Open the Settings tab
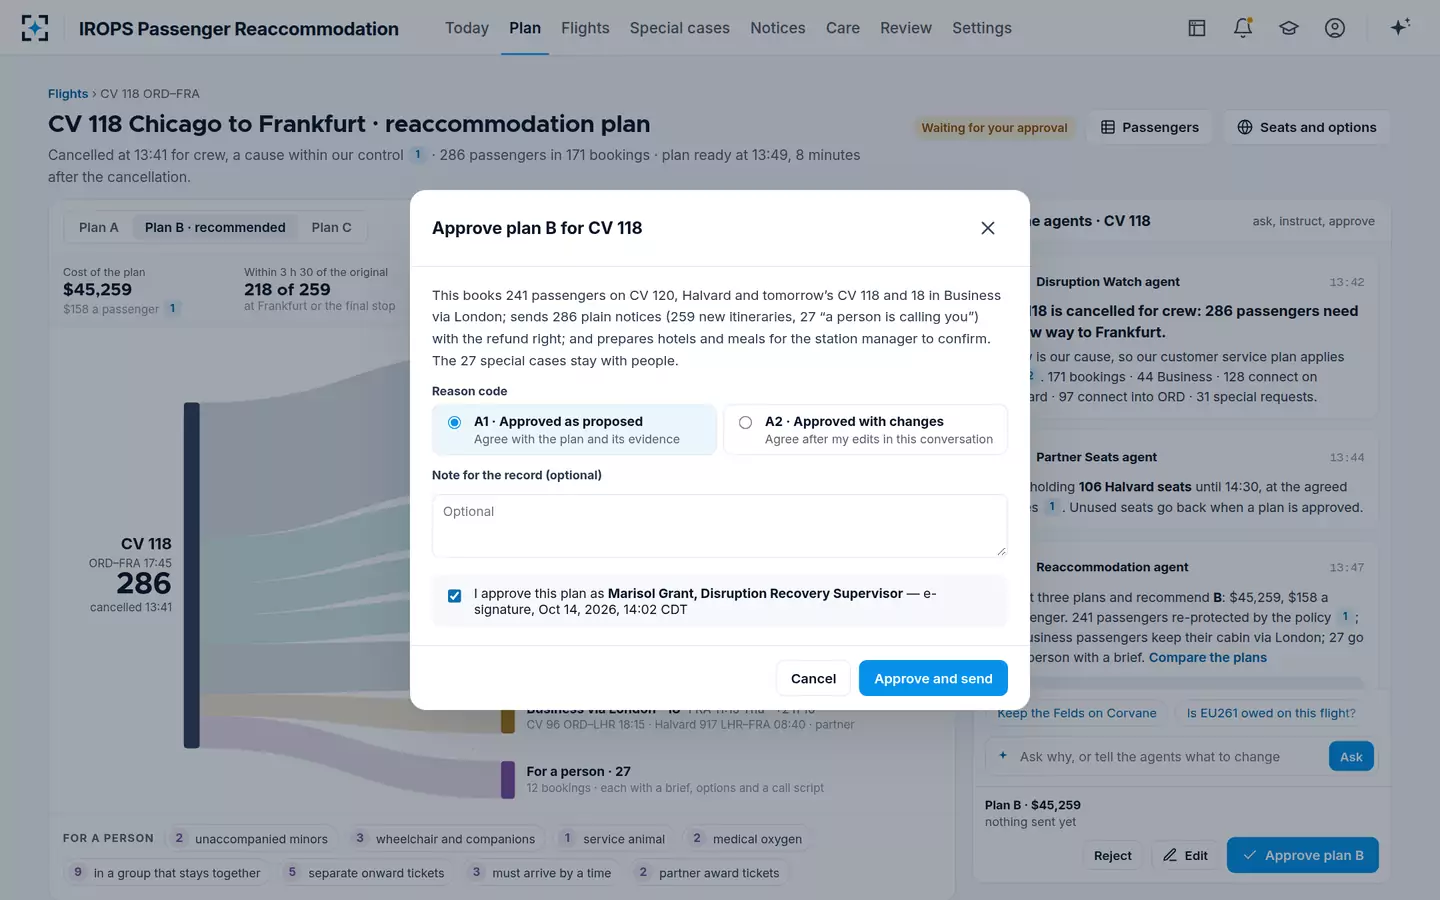1440x900 pixels. click(x=982, y=28)
